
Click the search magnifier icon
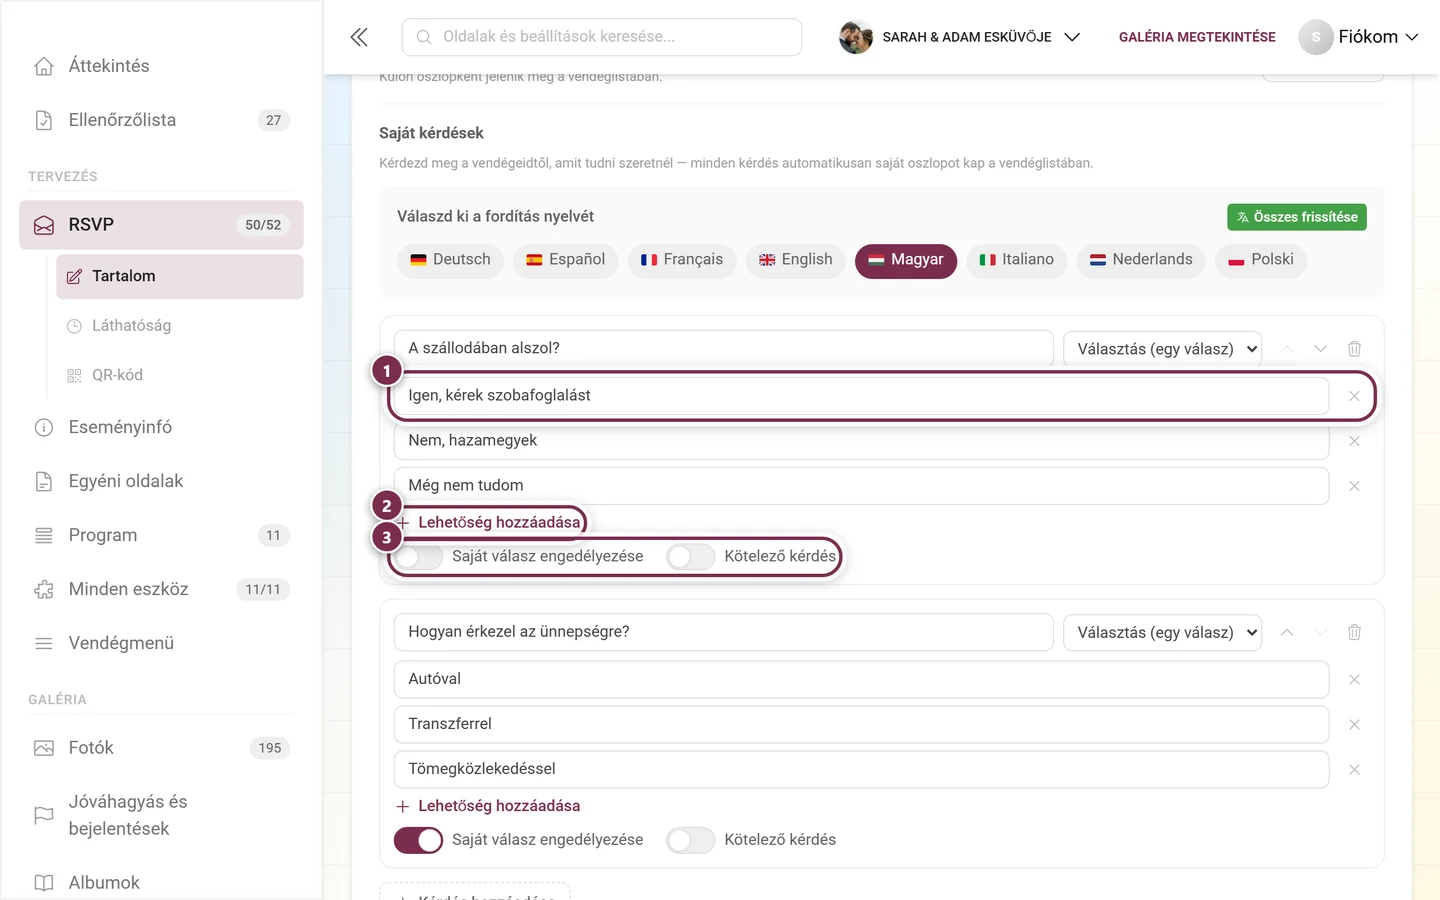pyautogui.click(x=424, y=37)
